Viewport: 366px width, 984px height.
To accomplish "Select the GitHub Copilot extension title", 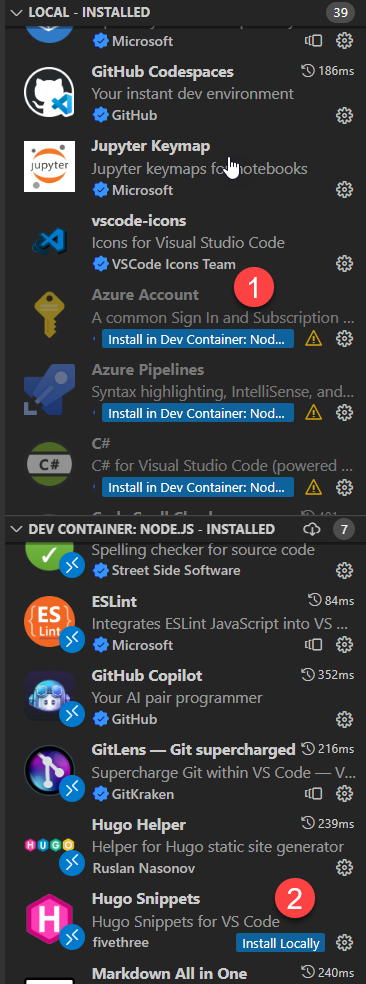I will point(147,676).
